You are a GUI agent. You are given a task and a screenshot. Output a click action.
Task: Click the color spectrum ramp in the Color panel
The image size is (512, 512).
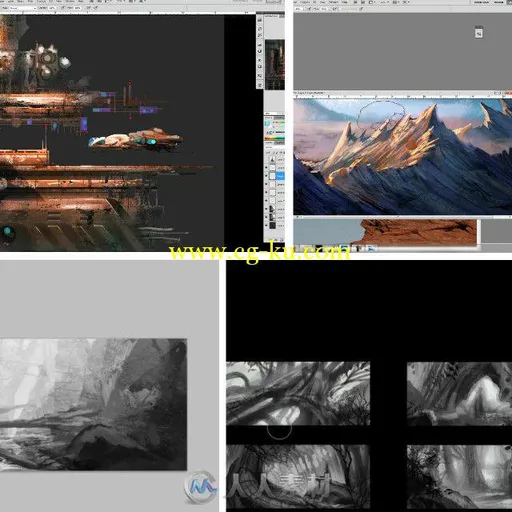point(275,138)
